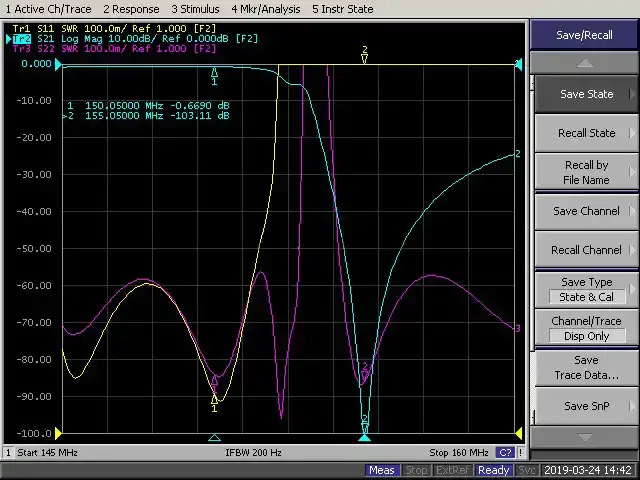The image size is (640, 480).
Task: Open the 4 Mkr/Analysis menu
Action: point(266,9)
